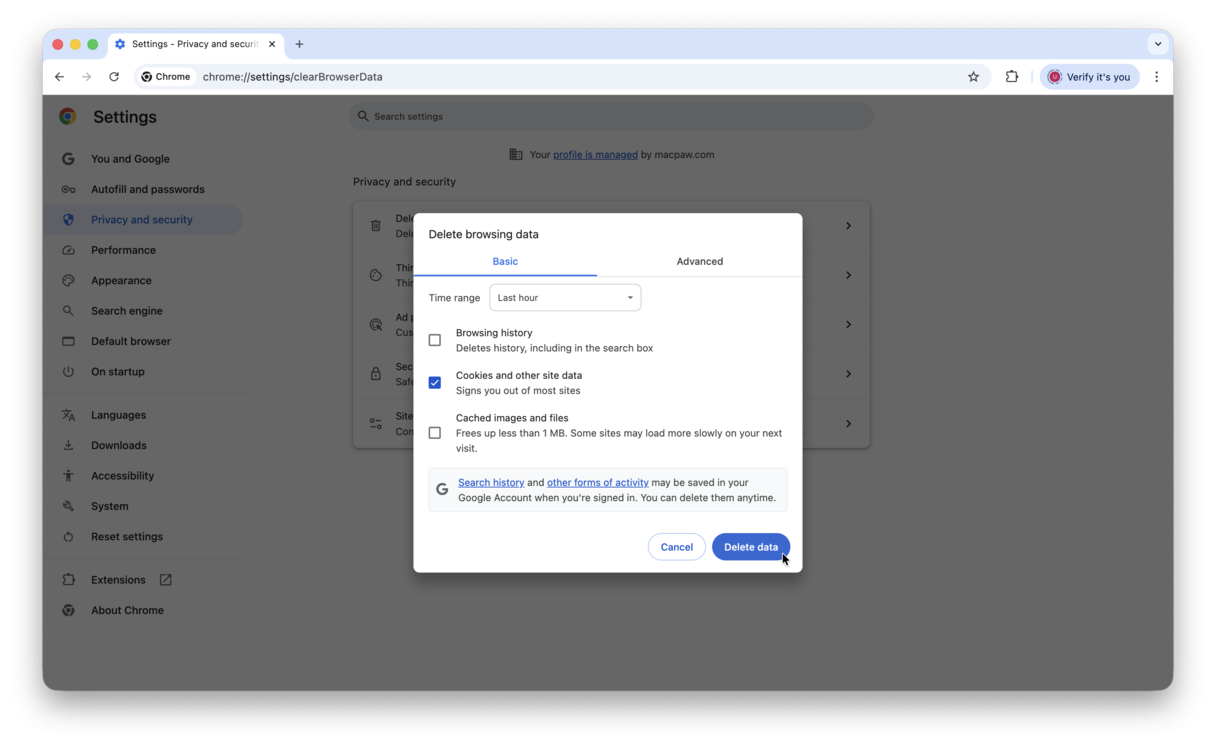Open Search engine via the magnifier icon
This screenshot has width=1216, height=747.
(x=68, y=310)
